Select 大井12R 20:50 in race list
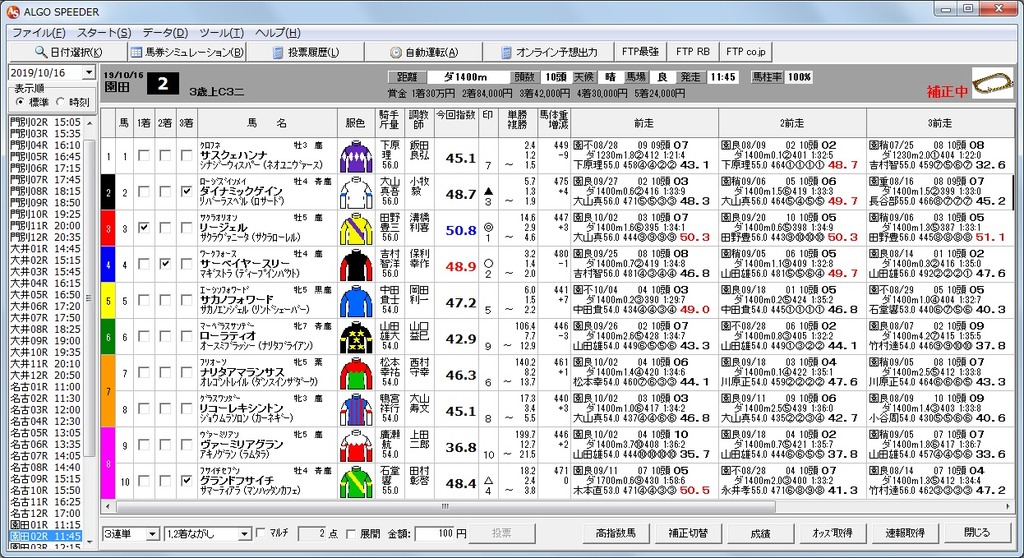 pos(46,375)
